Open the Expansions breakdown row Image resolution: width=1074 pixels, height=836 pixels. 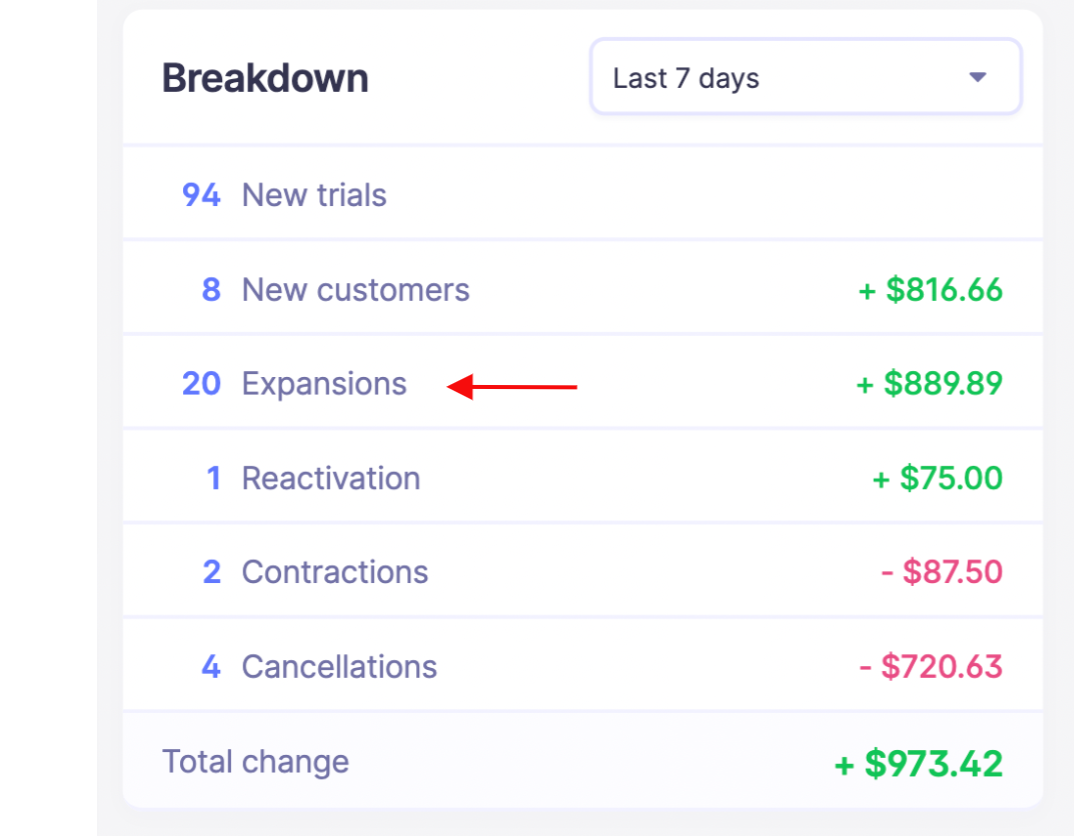click(x=324, y=384)
